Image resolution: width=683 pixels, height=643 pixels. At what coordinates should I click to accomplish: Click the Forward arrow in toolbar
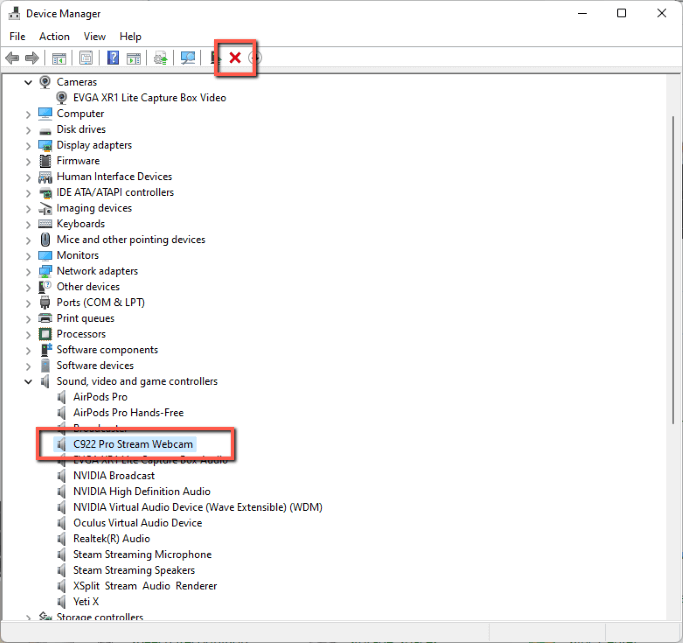pos(32,58)
